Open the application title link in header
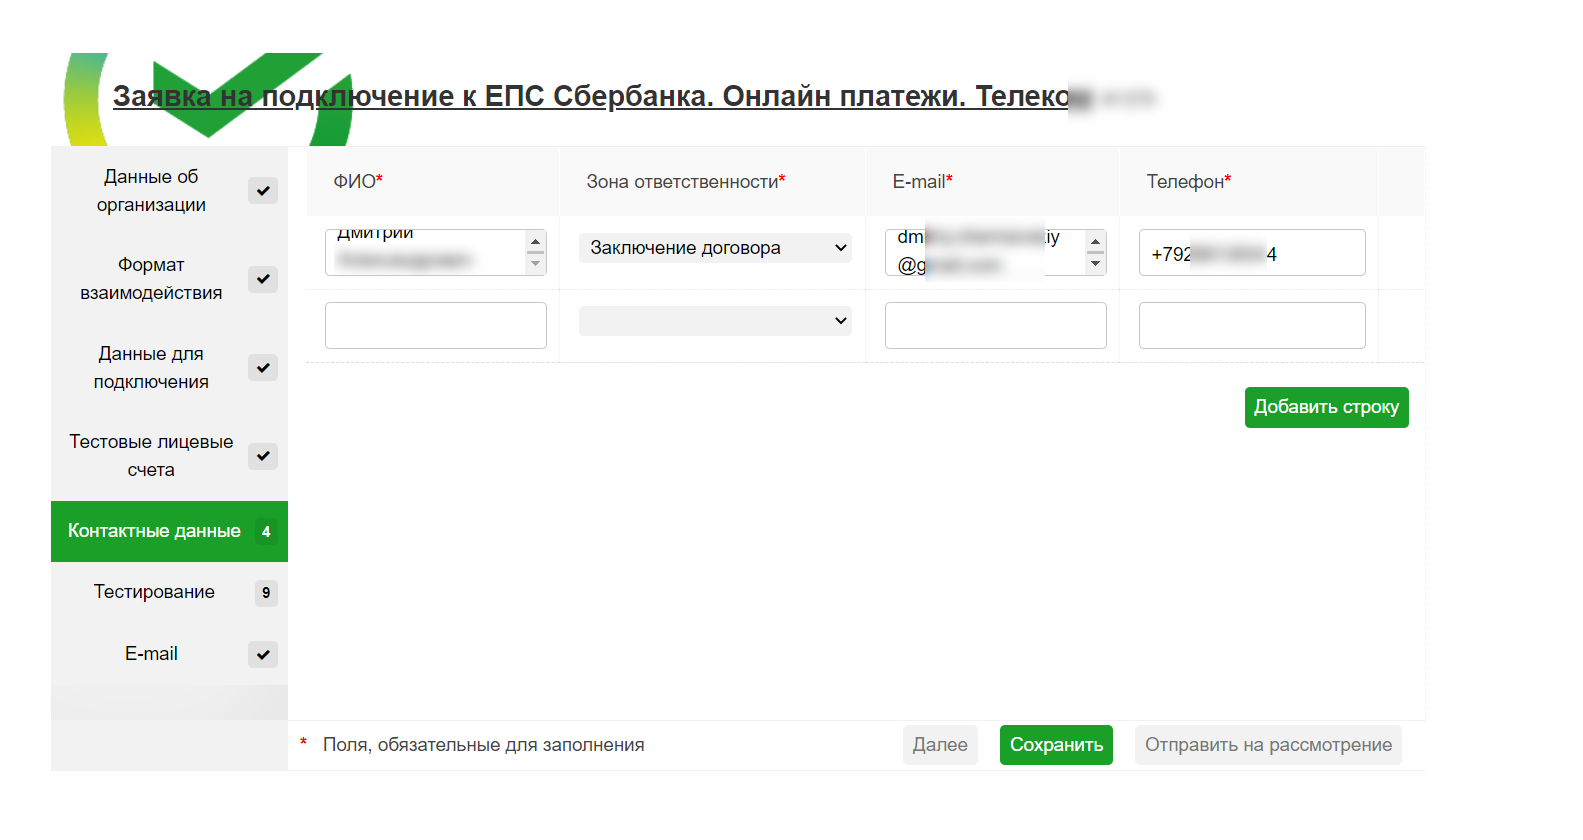1583x840 pixels. [590, 96]
